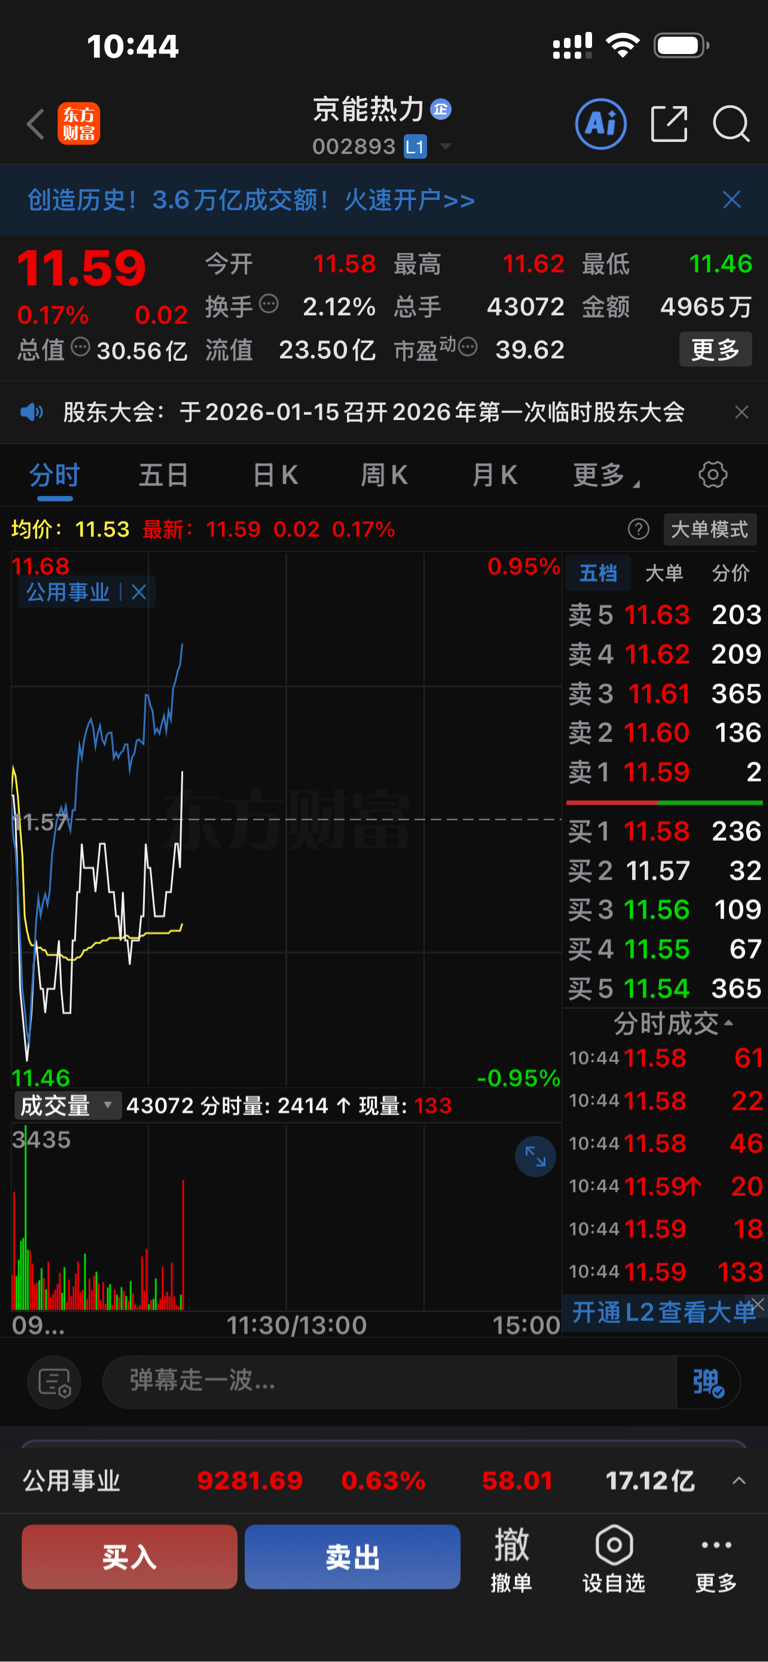Open the 股东大会 announcement text
The image size is (768, 1662).
pyautogui.click(x=374, y=412)
